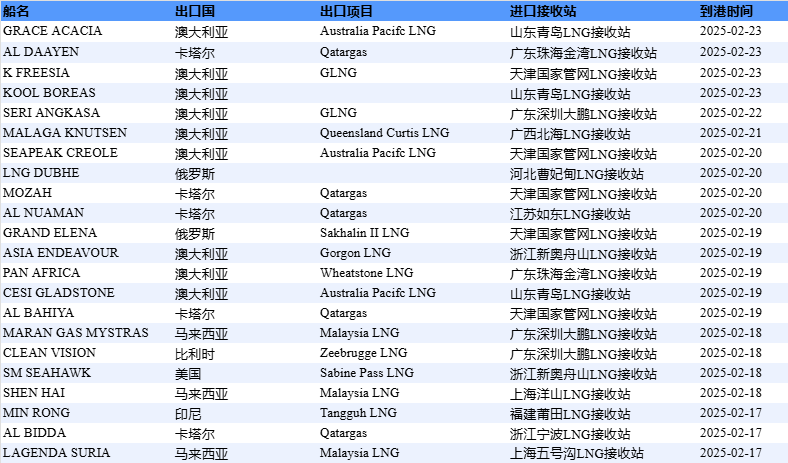This screenshot has width=788, height=463.
Task: Click 上海五号沟LNG接收站 terminal cell
Action: [x=576, y=454]
